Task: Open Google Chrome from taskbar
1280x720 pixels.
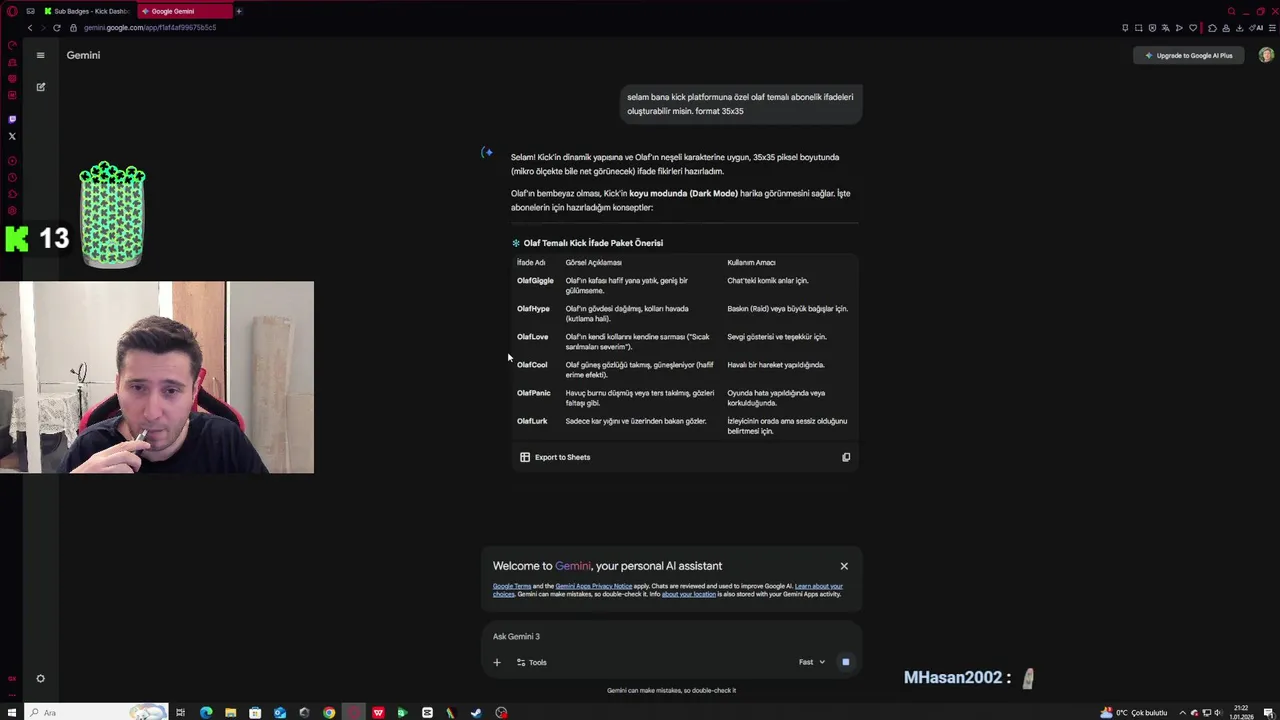Action: (x=329, y=713)
